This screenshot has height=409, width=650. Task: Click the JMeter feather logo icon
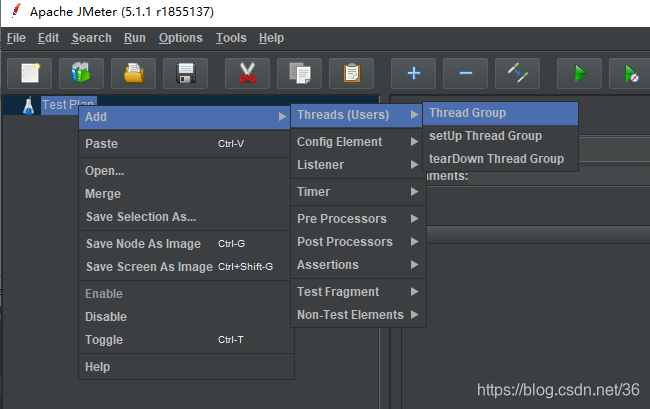16,11
